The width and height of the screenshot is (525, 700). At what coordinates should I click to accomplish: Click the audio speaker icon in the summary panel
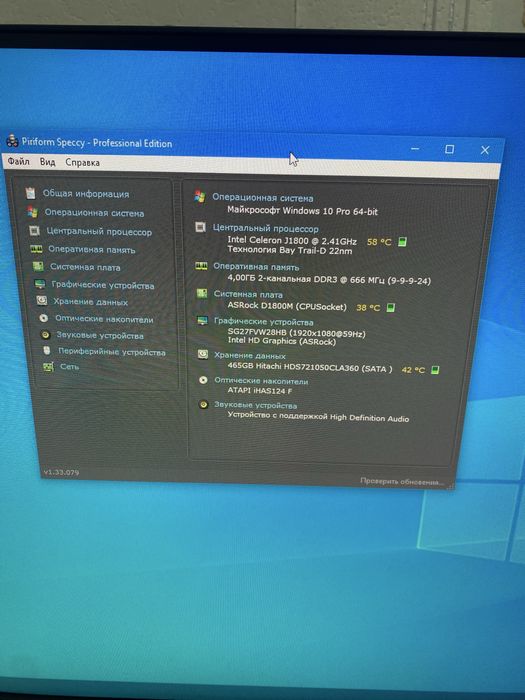click(x=204, y=404)
